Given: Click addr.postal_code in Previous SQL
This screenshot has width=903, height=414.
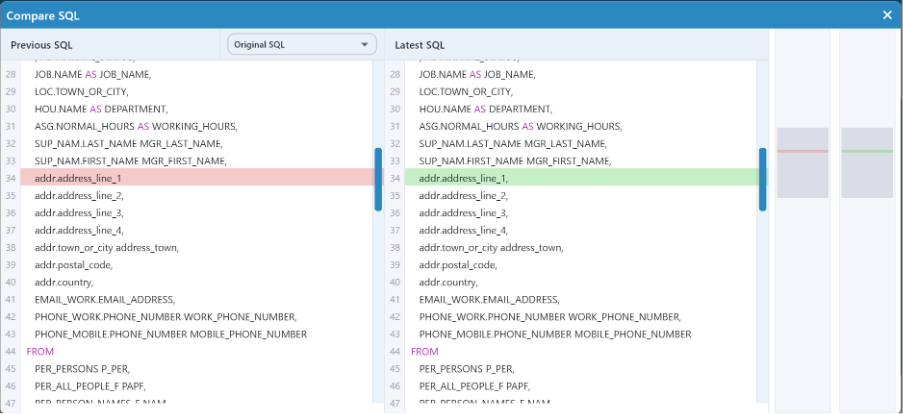Looking at the screenshot, I should [74, 265].
